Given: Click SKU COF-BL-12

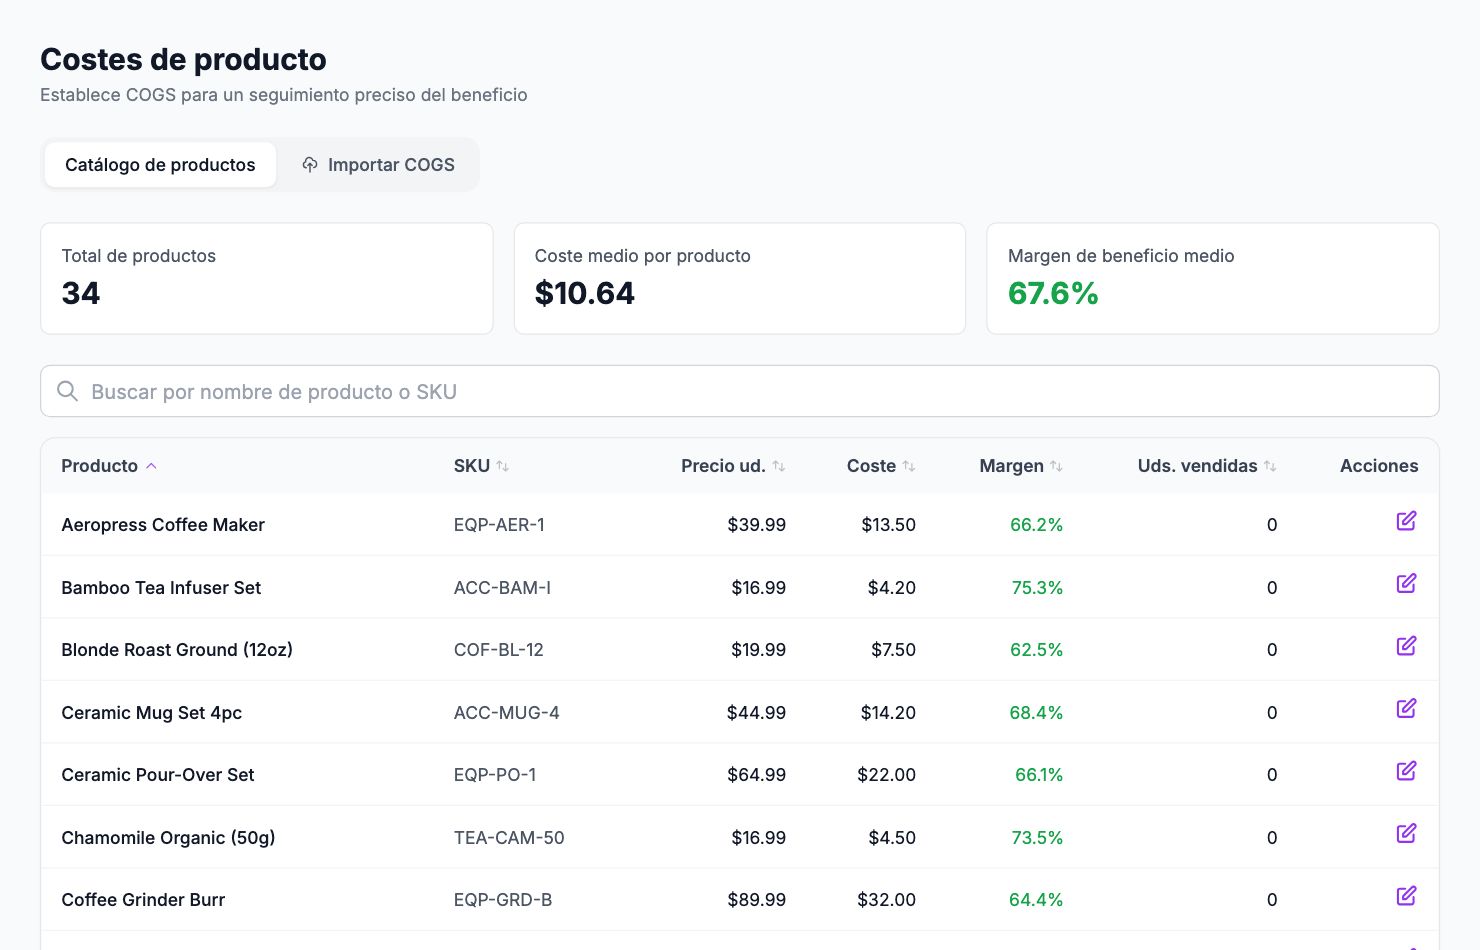Looking at the screenshot, I should click(499, 650).
